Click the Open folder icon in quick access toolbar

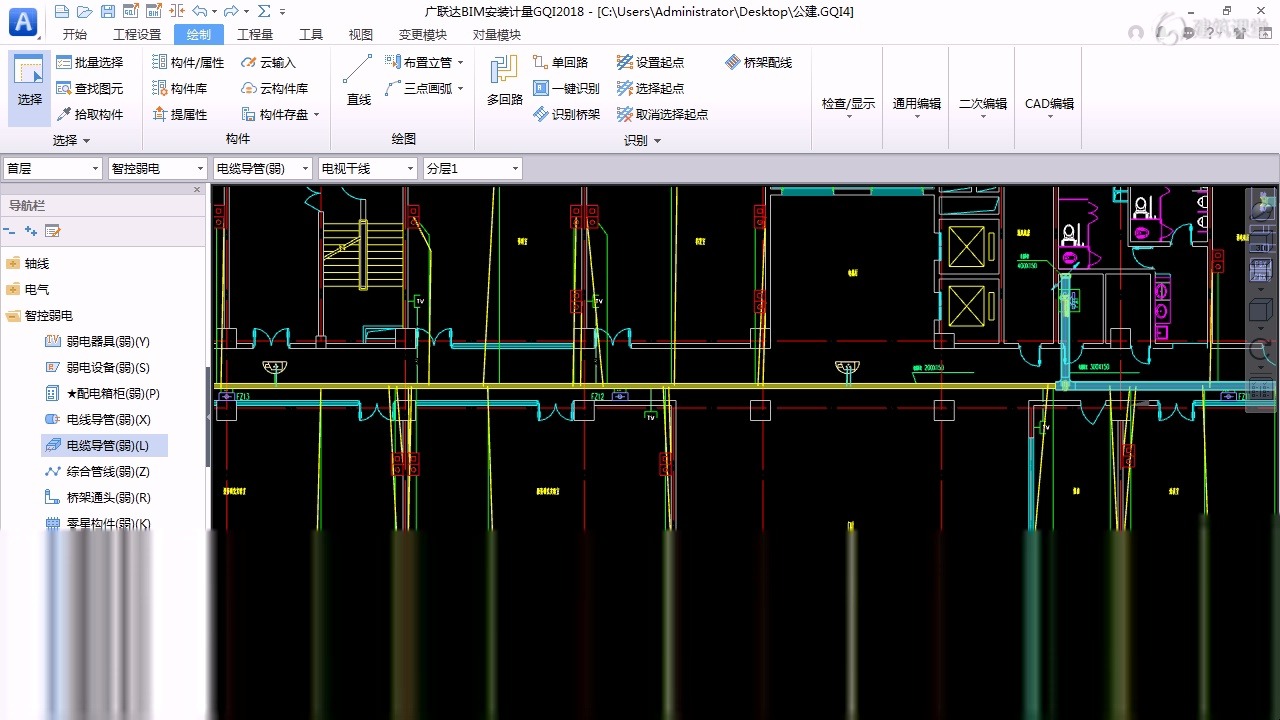85,11
